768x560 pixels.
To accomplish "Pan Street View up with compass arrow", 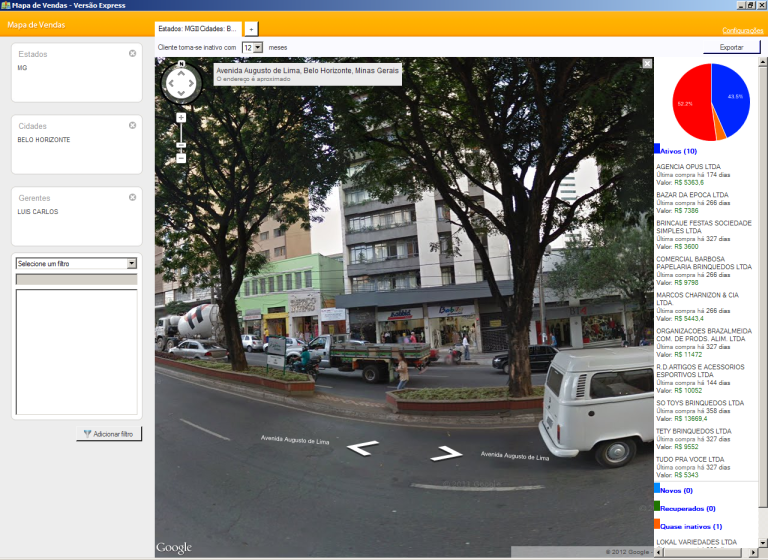I will pos(181,73).
